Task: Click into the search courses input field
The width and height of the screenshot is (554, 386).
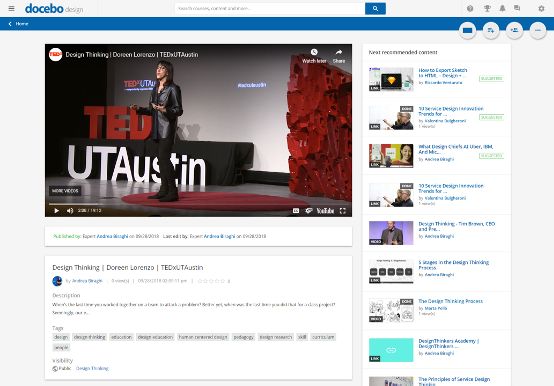Action: coord(270,8)
